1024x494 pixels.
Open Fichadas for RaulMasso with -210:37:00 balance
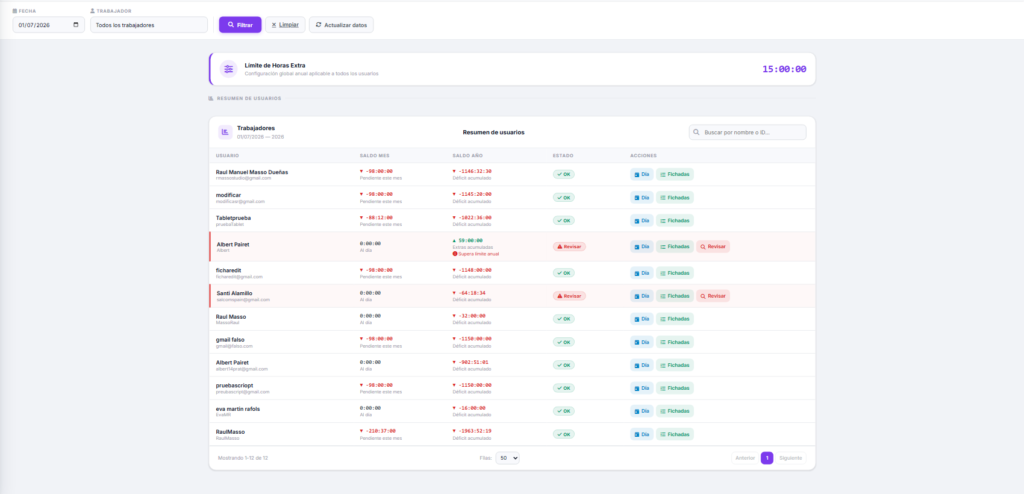675,434
